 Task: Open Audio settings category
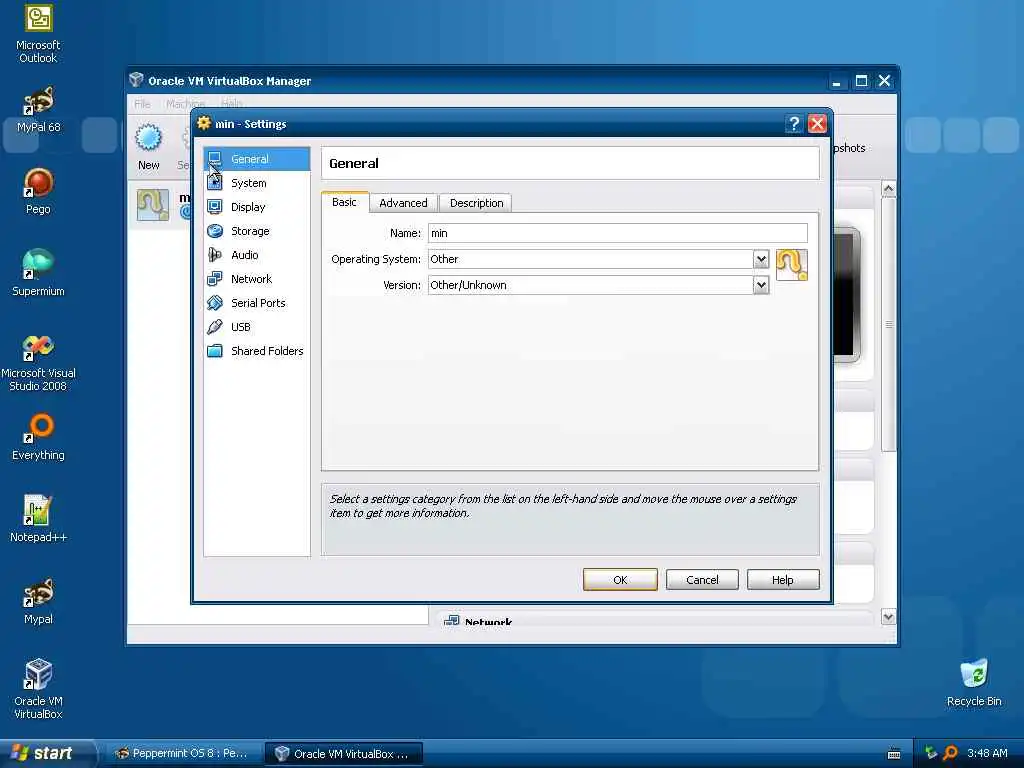(x=257, y=255)
